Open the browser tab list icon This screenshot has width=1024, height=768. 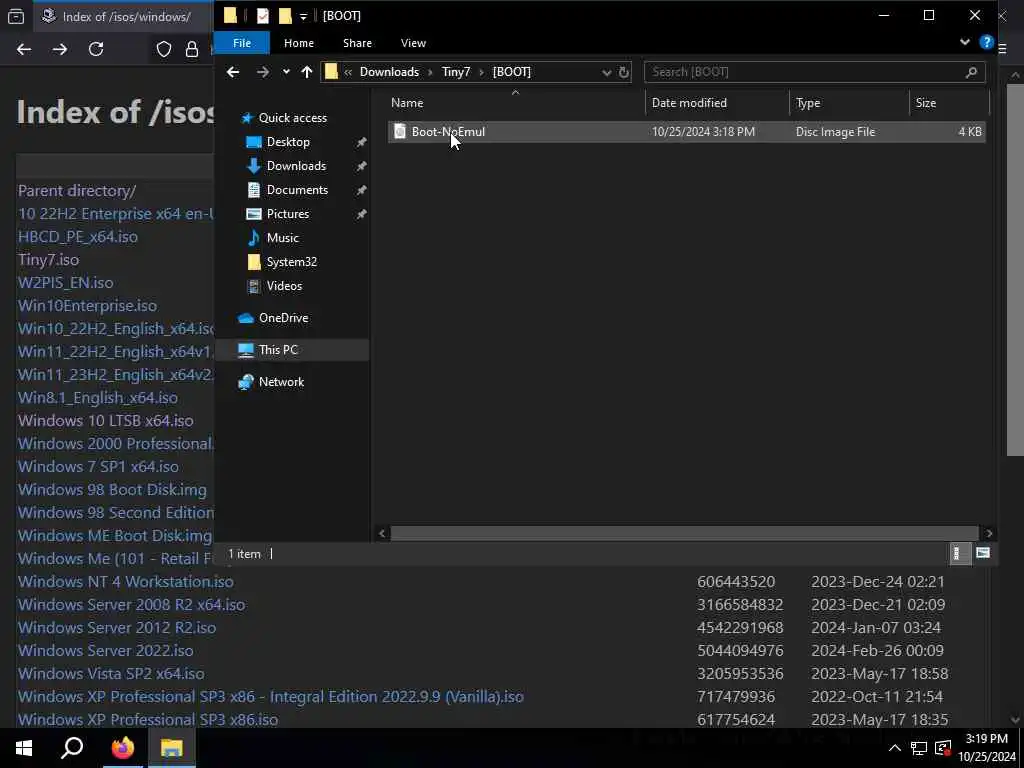pos(16,17)
